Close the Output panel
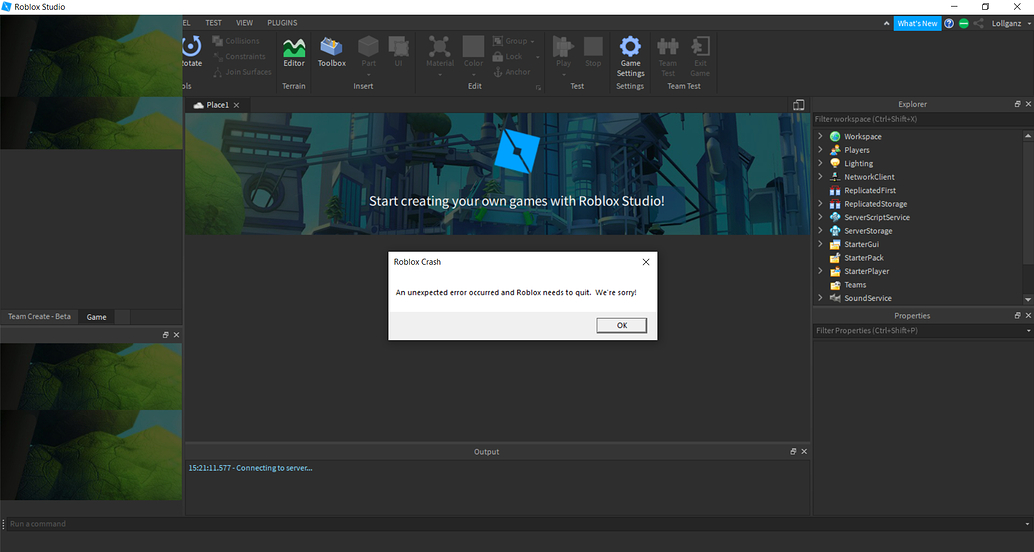The height and width of the screenshot is (552, 1034). pos(805,452)
